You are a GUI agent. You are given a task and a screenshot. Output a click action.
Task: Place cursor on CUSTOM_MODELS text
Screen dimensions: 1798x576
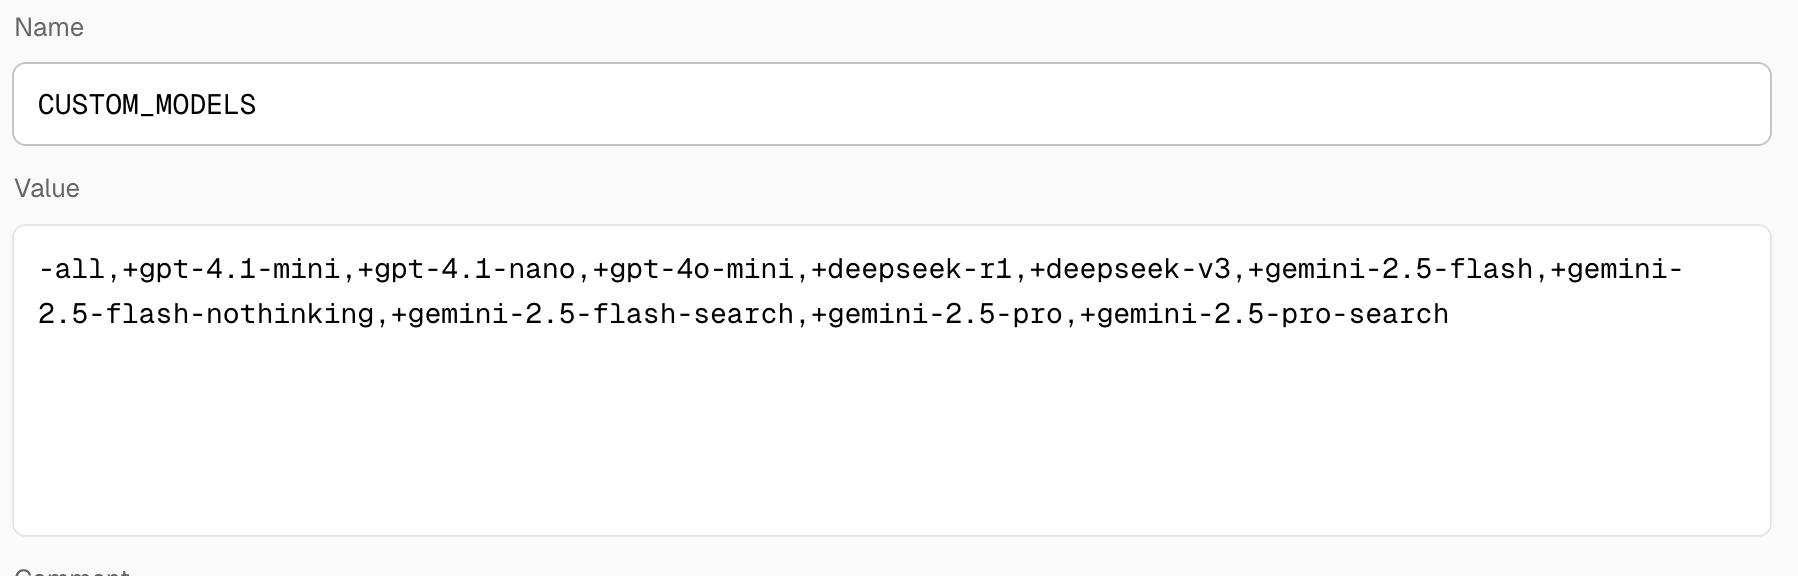tap(147, 105)
